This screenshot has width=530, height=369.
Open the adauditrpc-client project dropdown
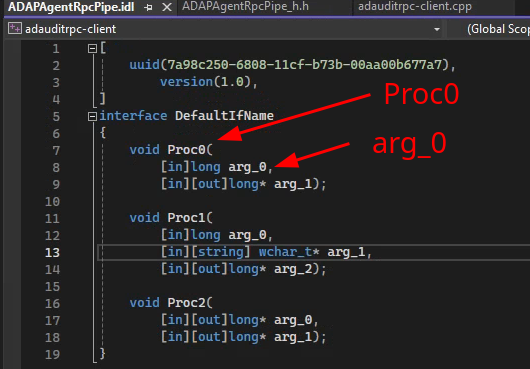click(x=437, y=29)
